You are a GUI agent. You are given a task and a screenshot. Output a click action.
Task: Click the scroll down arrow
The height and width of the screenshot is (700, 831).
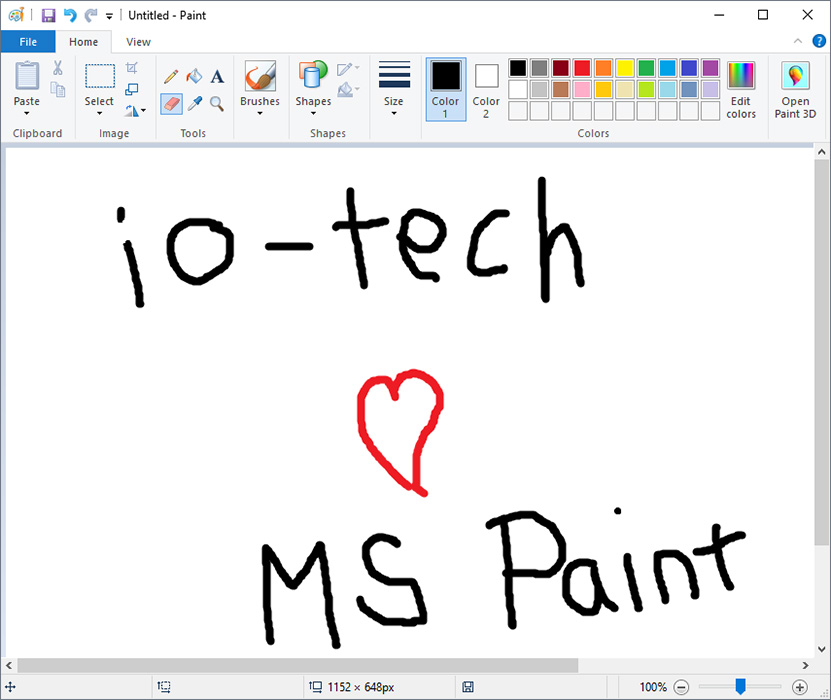821,649
